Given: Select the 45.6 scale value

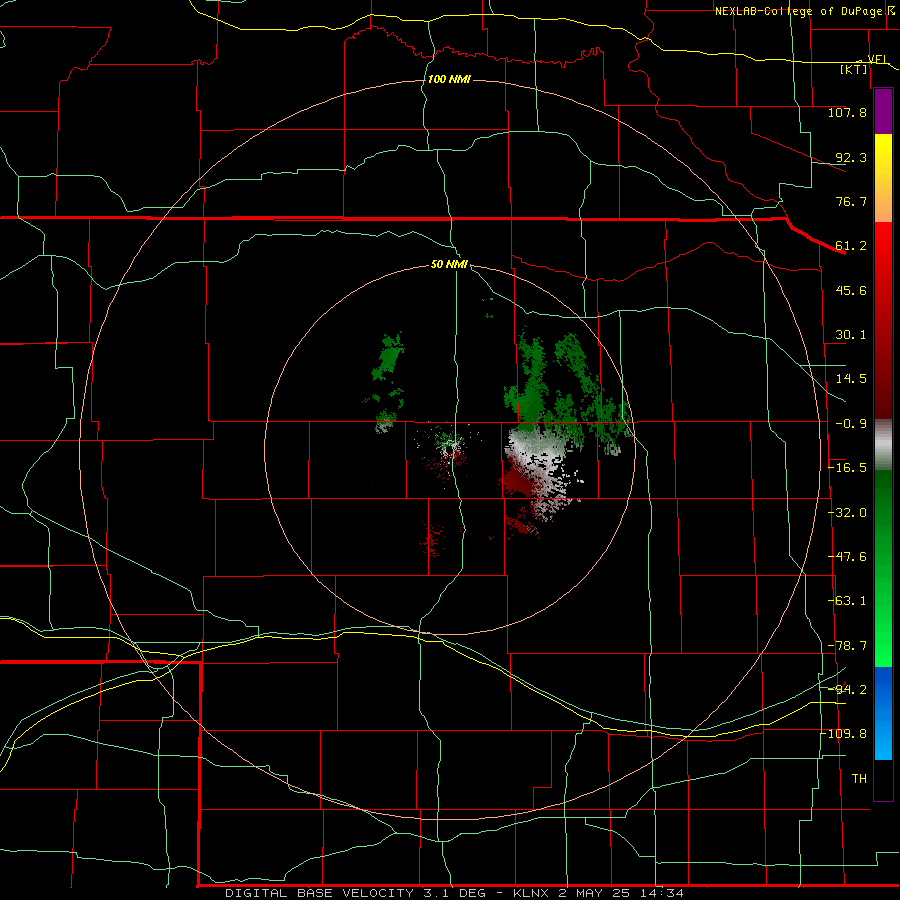Looking at the screenshot, I should [851, 290].
